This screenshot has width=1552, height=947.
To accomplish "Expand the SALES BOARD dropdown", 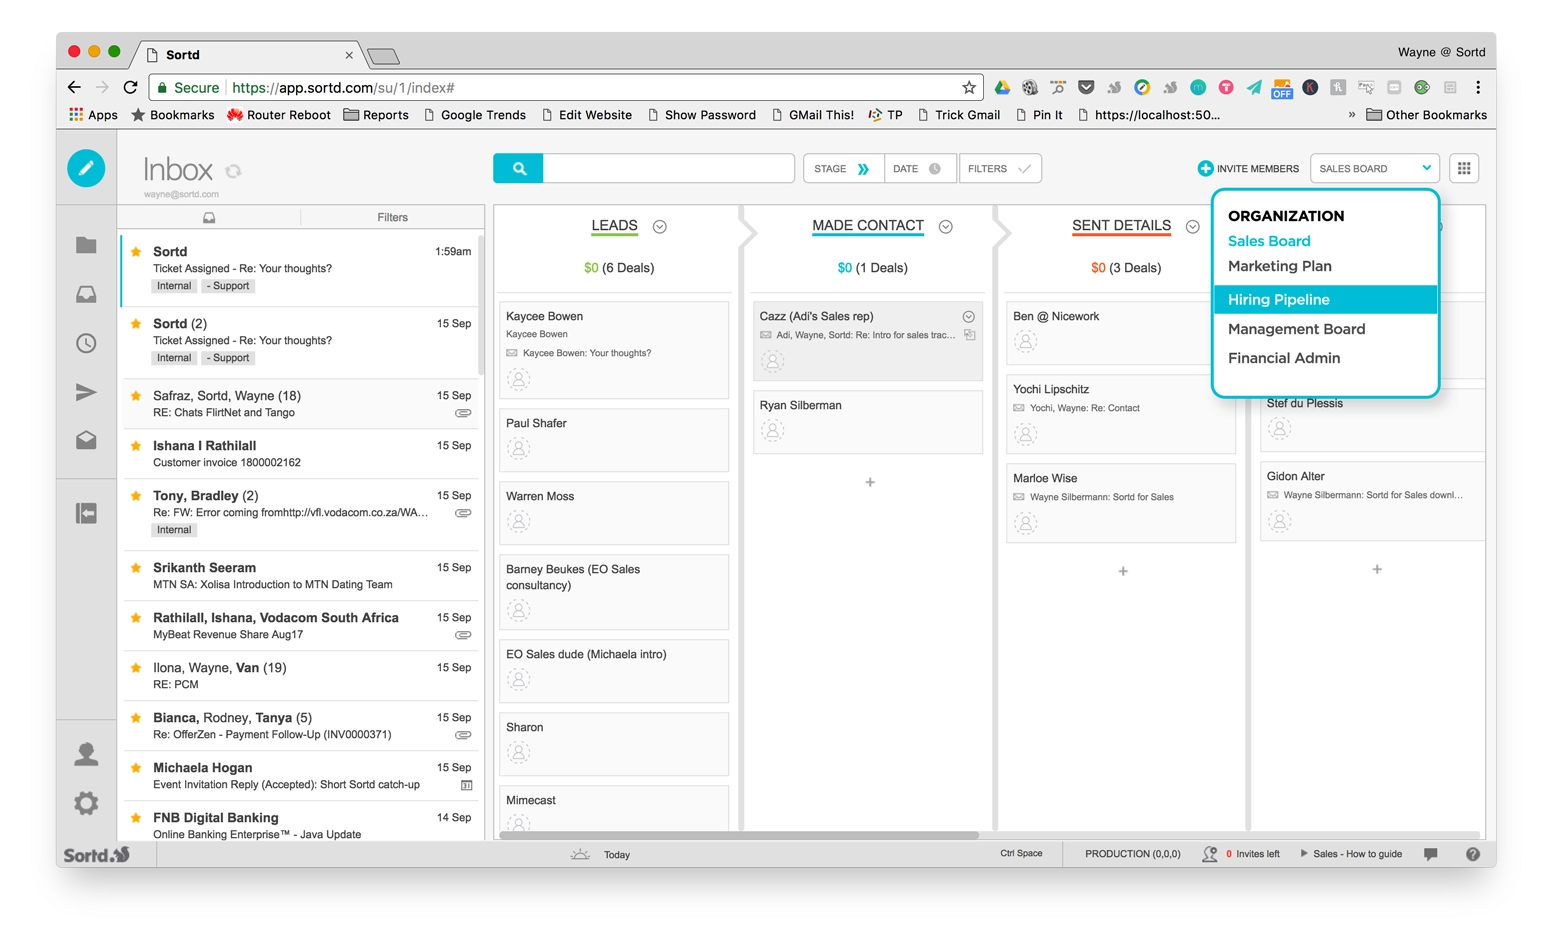I will tap(1374, 169).
